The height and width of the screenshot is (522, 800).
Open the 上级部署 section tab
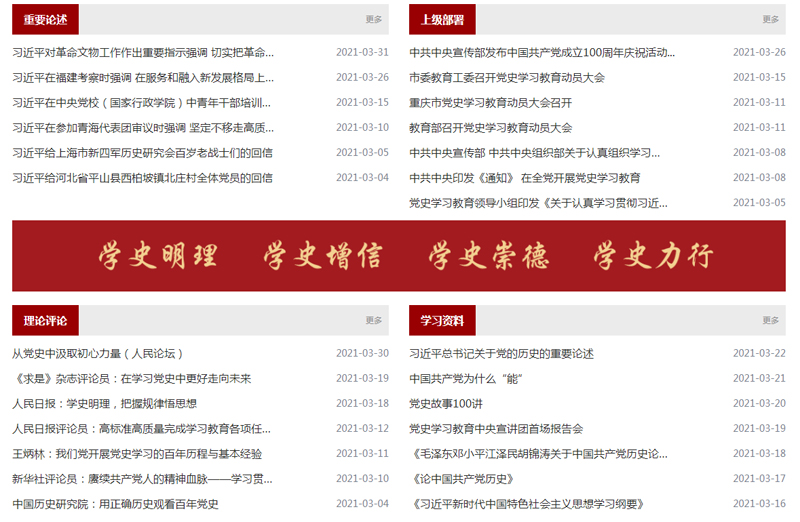click(x=442, y=19)
